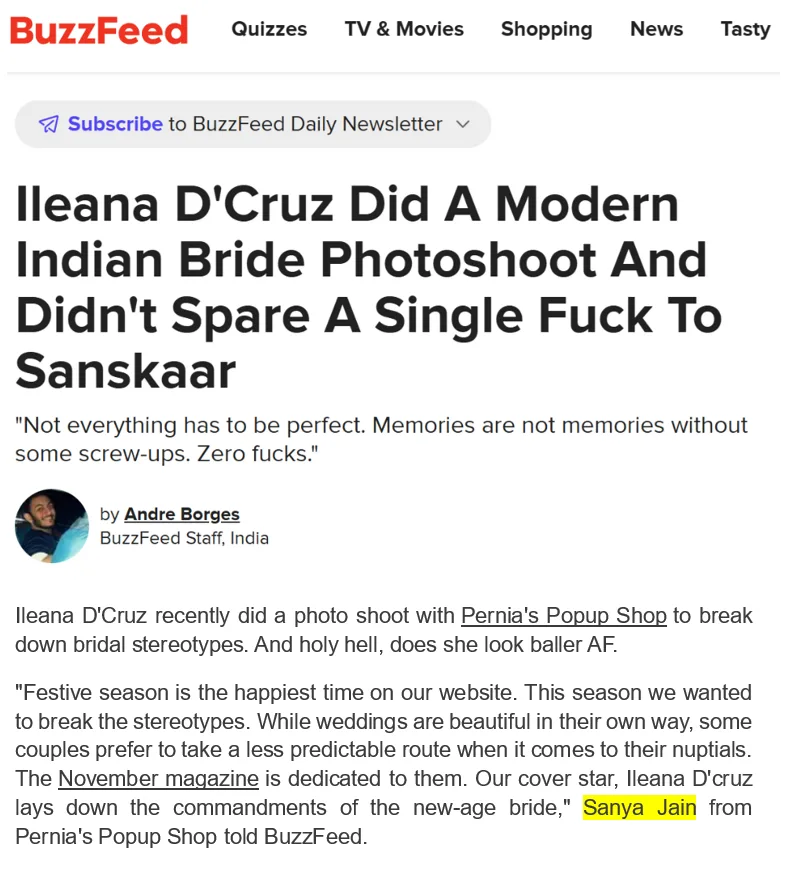Click the paper plane Subscribe icon
Image resolution: width=790 pixels, height=875 pixels.
click(47, 124)
